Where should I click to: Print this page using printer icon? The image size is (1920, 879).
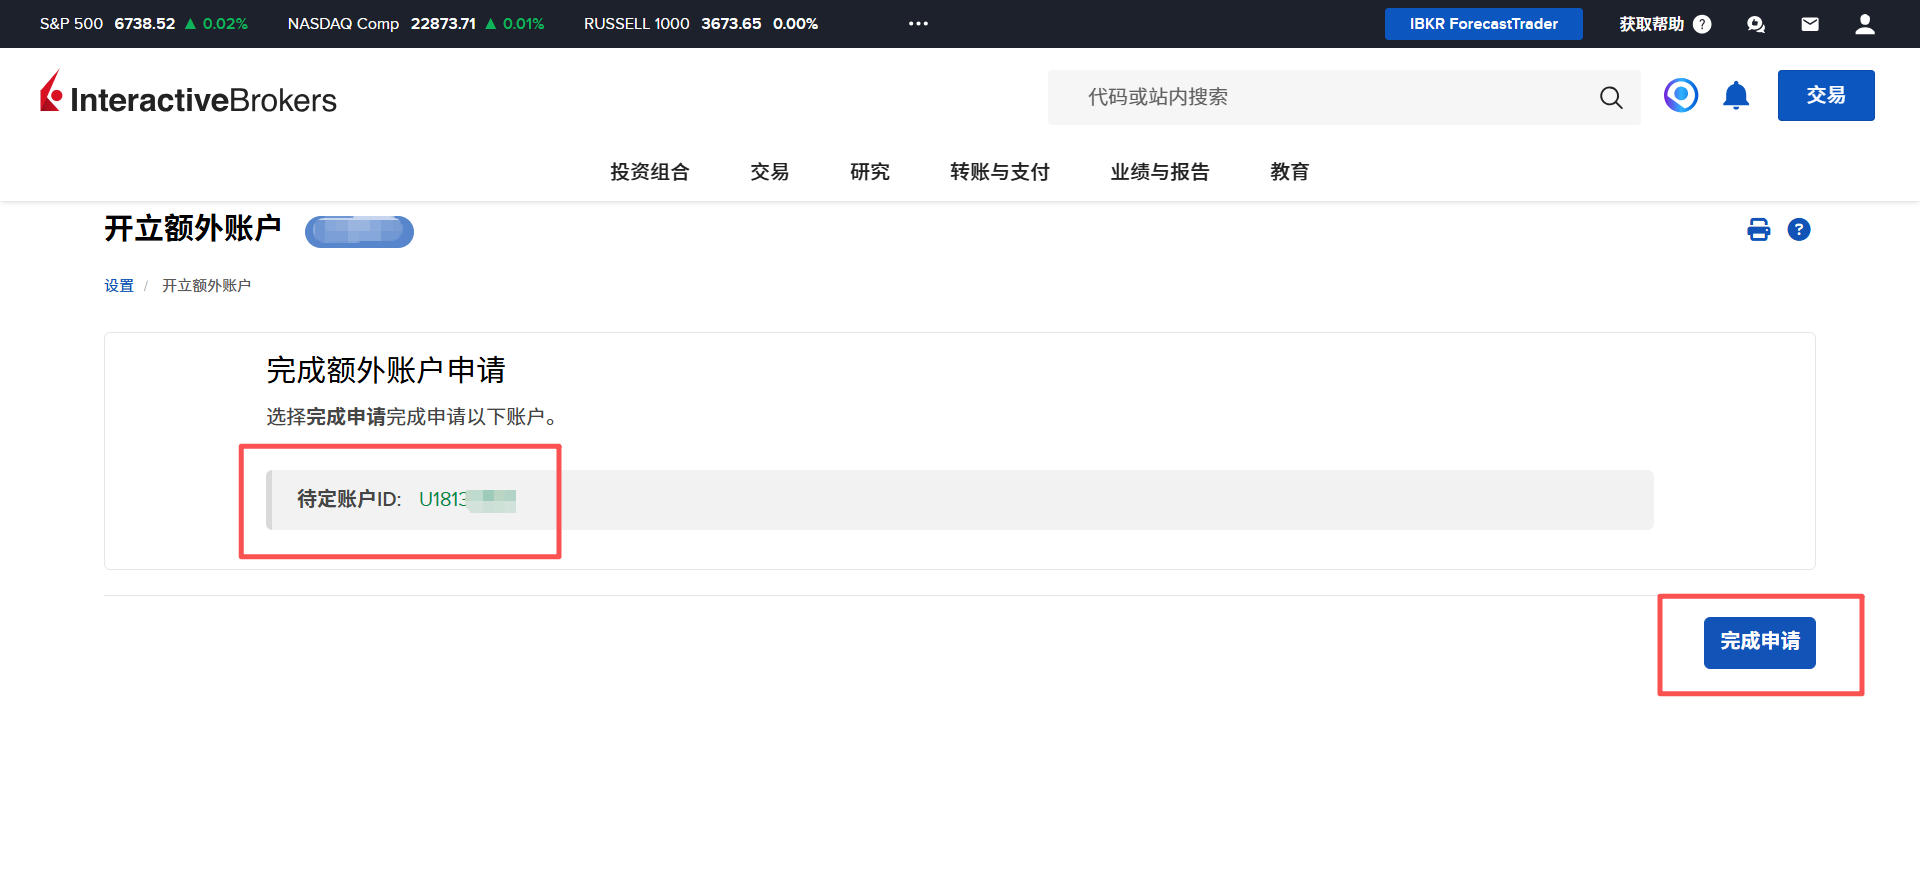(x=1758, y=230)
